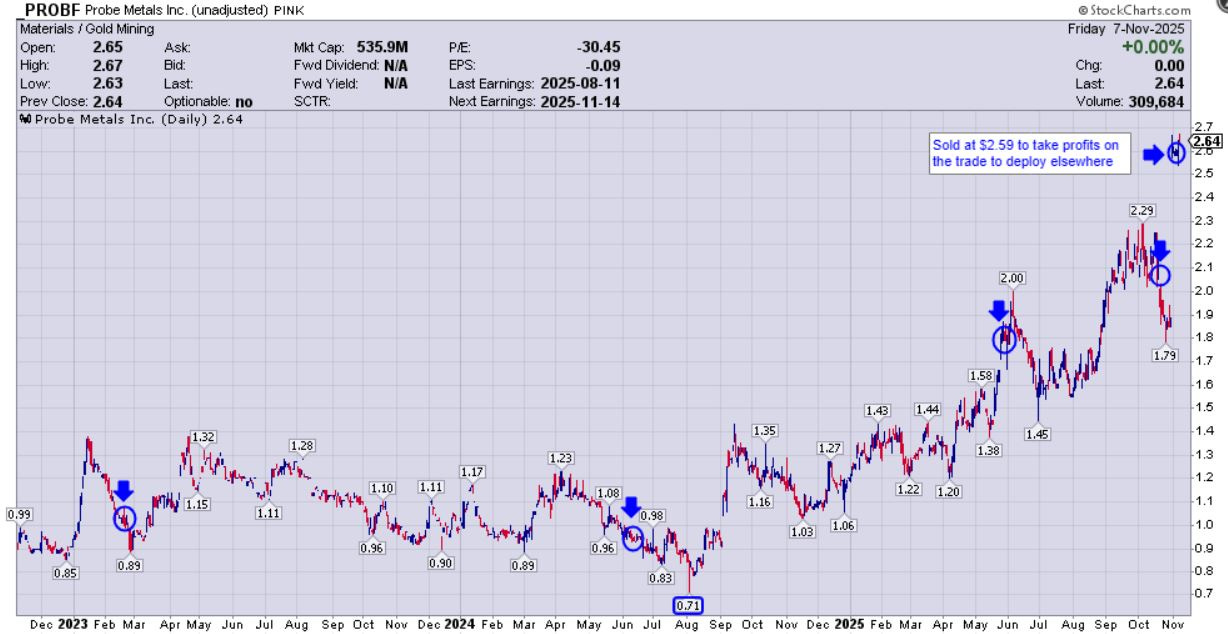This screenshot has width=1228, height=634.
Task: Click the 1.15 price label
Action: (x=196, y=504)
